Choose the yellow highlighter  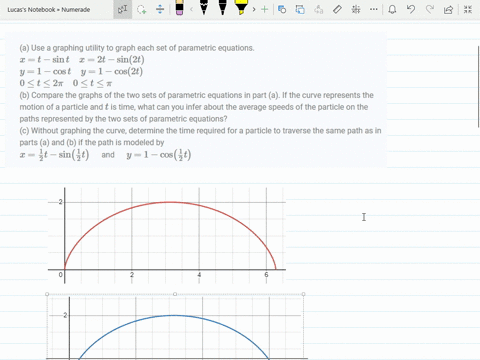pos(240,8)
